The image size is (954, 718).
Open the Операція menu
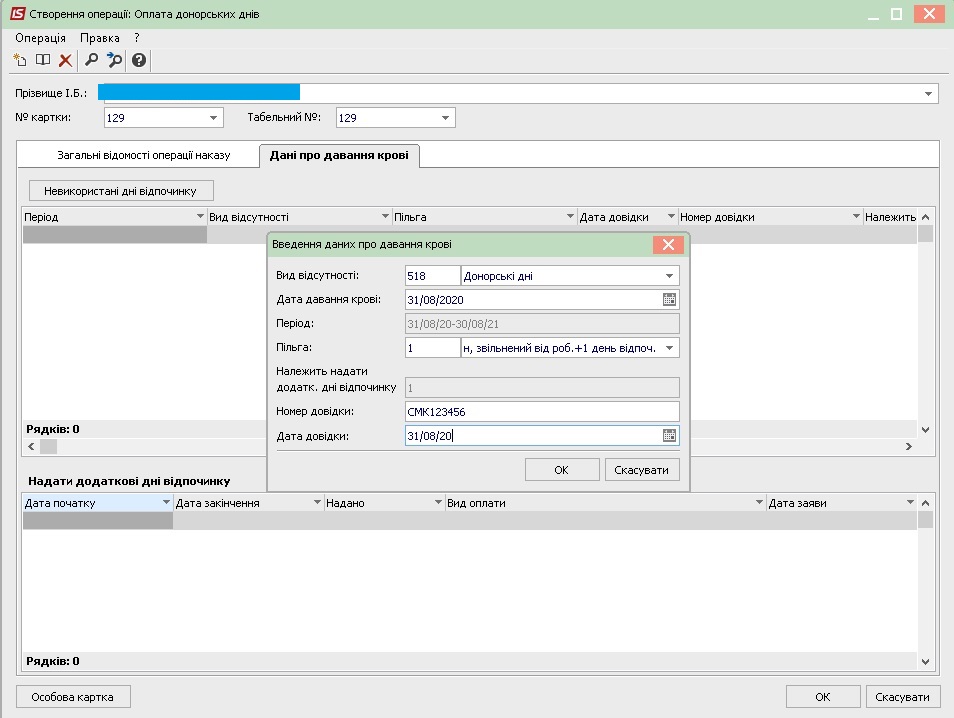[40, 38]
